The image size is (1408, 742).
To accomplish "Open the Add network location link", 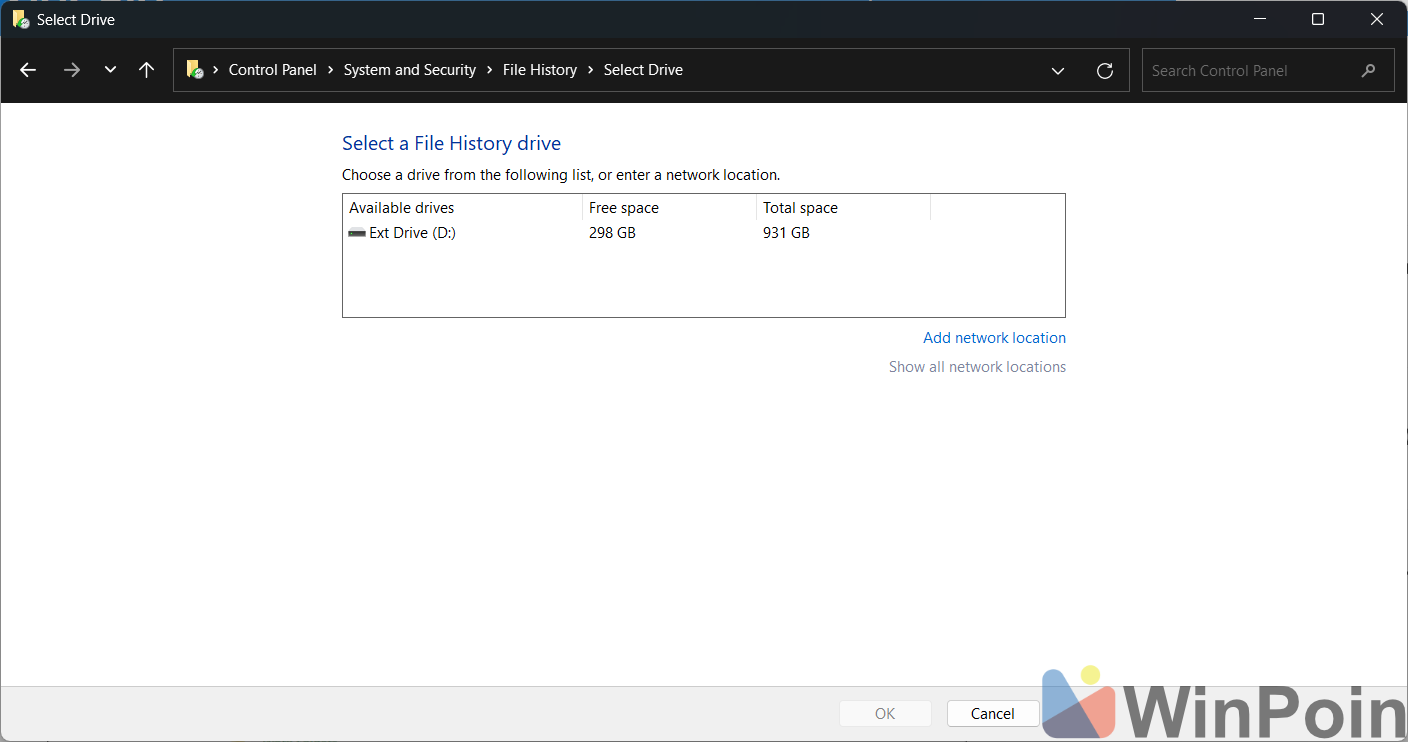I will pos(994,338).
